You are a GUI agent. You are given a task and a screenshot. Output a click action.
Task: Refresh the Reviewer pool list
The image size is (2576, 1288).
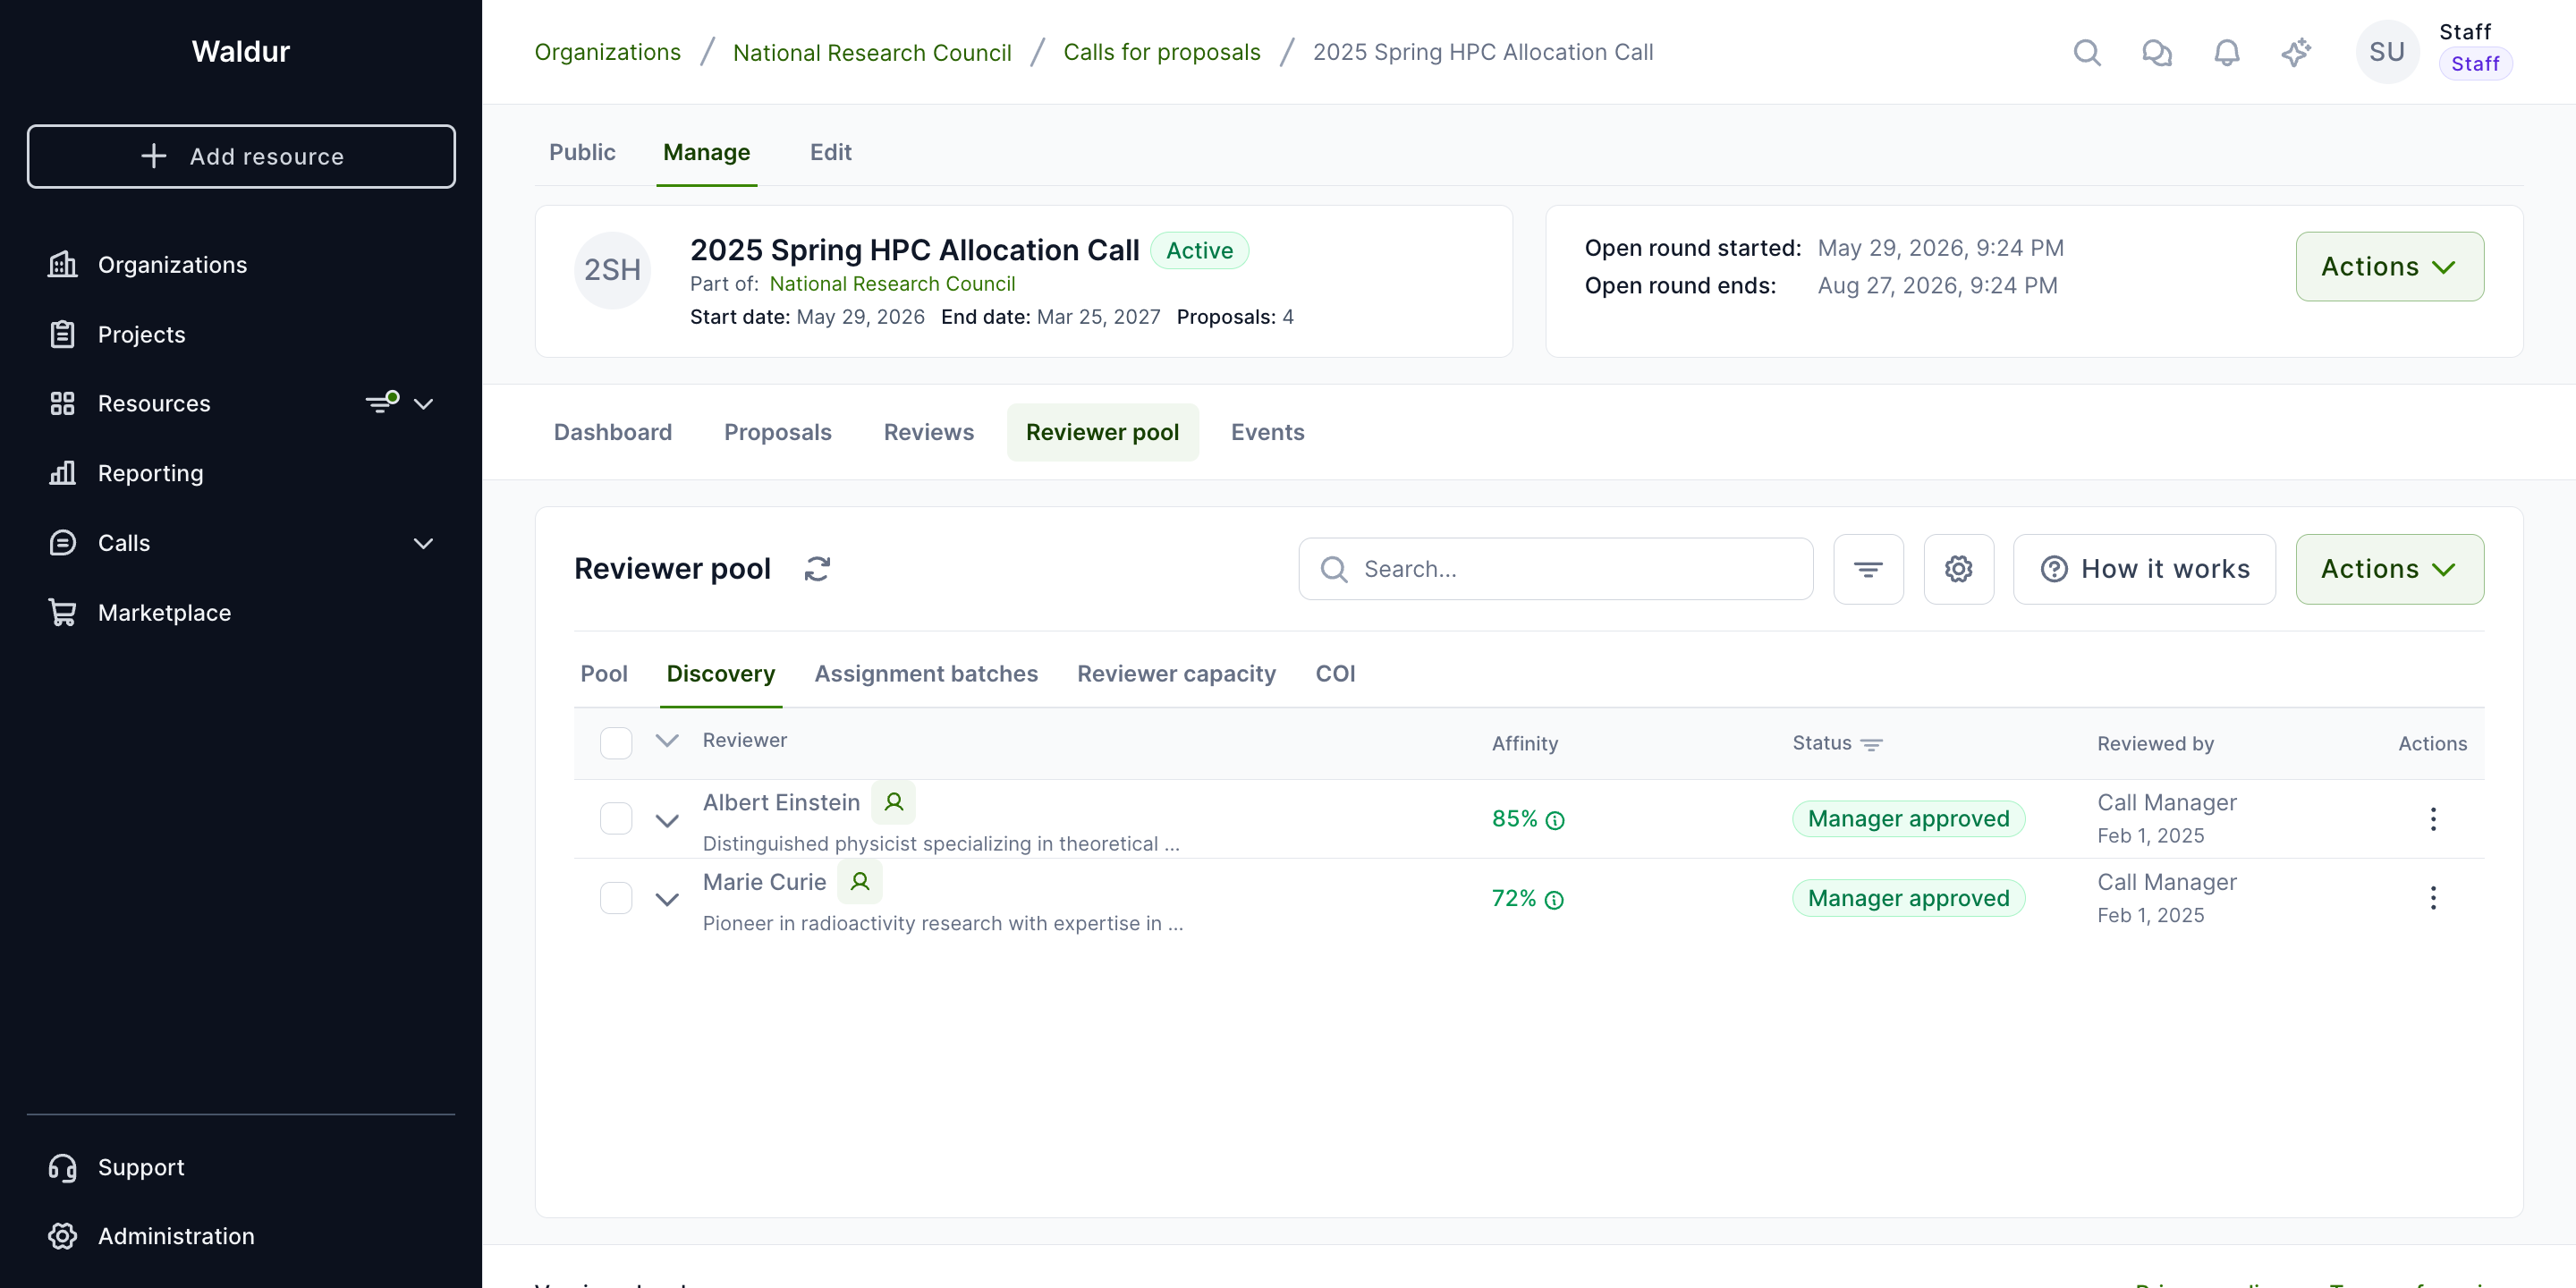coord(817,569)
